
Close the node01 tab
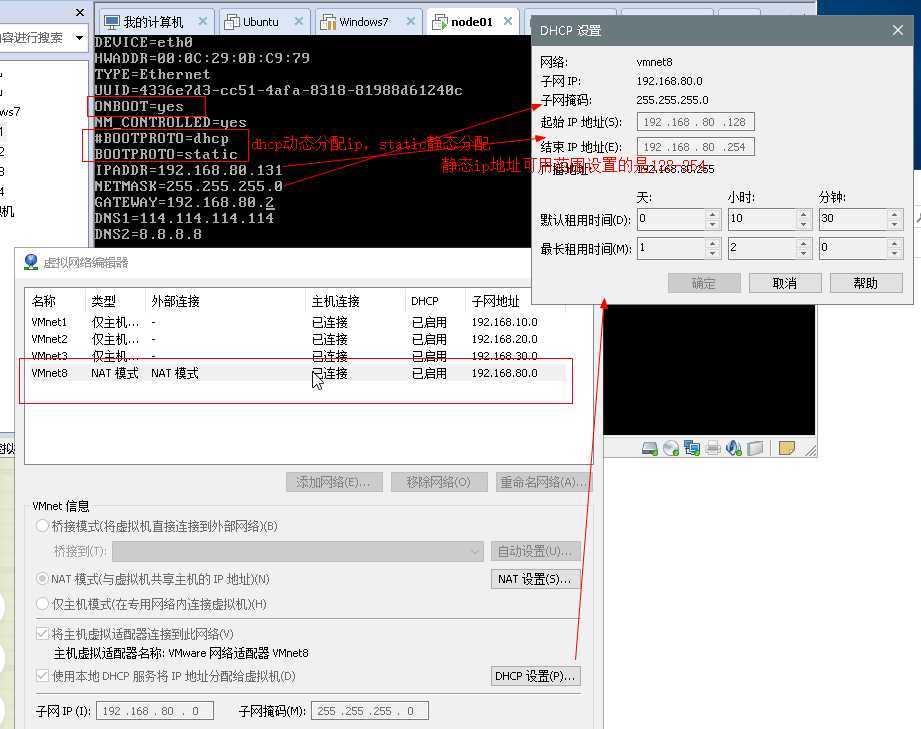507,21
